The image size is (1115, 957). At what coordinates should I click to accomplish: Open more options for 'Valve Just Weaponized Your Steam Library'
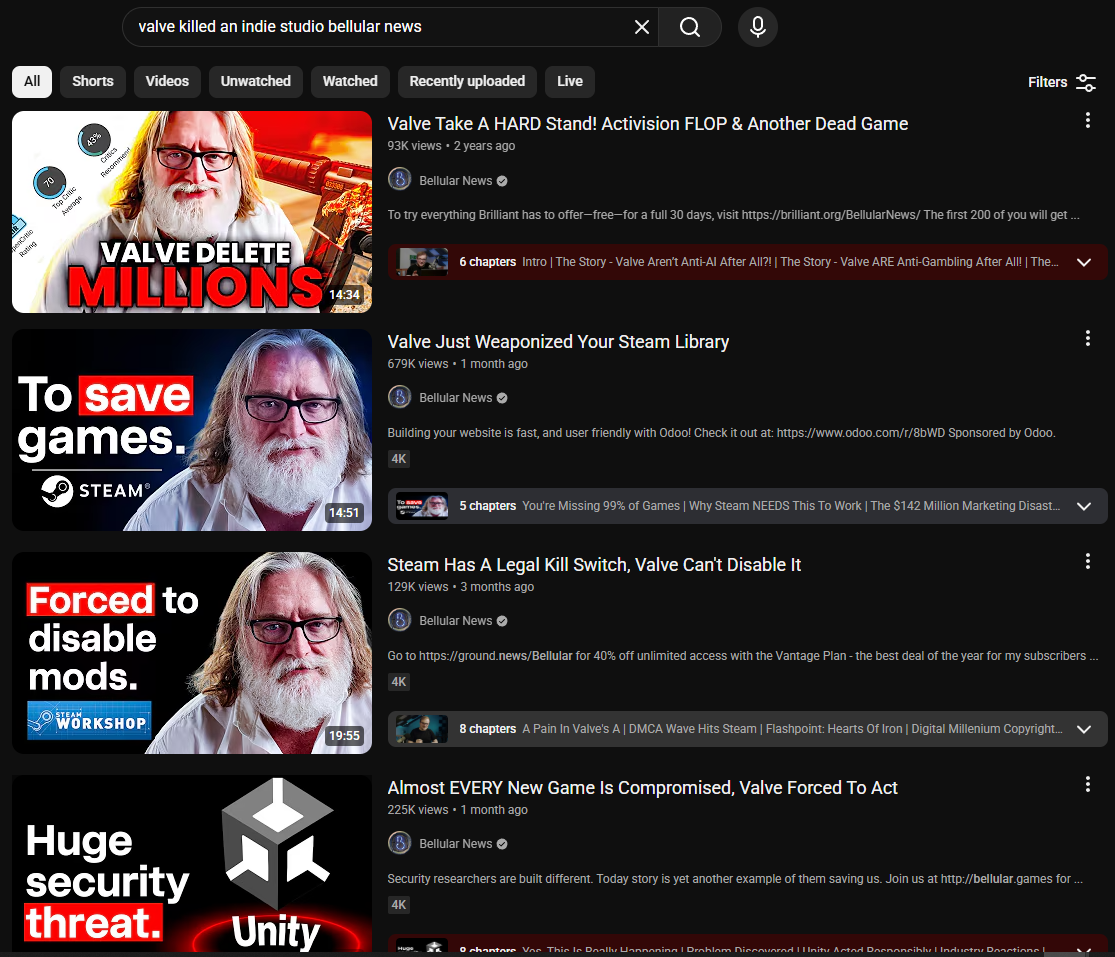[x=1087, y=338]
